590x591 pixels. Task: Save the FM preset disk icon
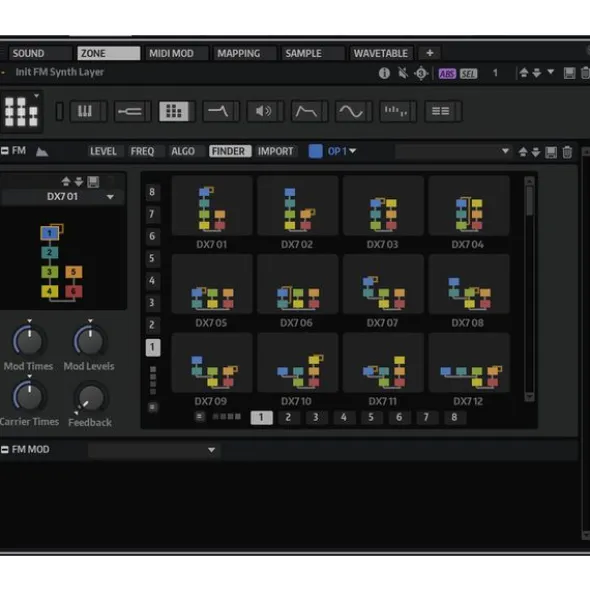click(551, 152)
